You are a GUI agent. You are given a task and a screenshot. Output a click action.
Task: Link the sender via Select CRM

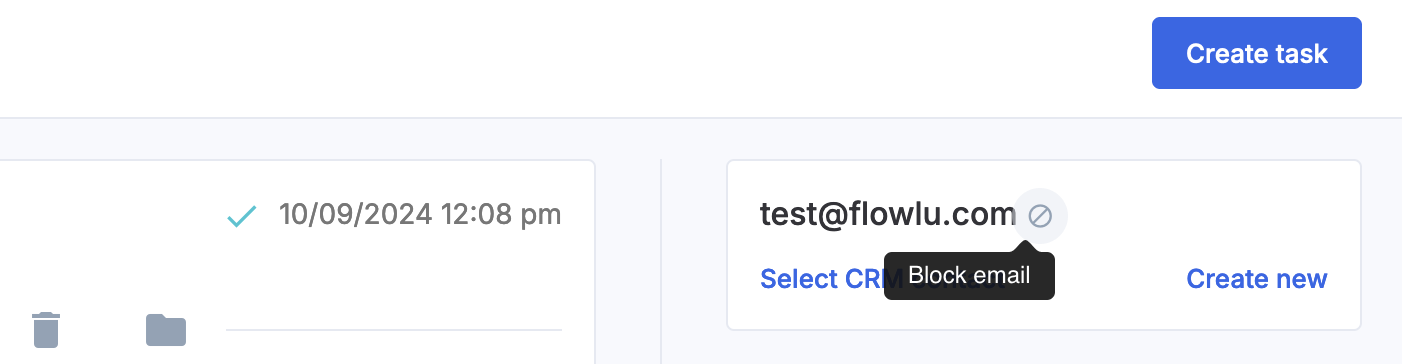tap(822, 279)
